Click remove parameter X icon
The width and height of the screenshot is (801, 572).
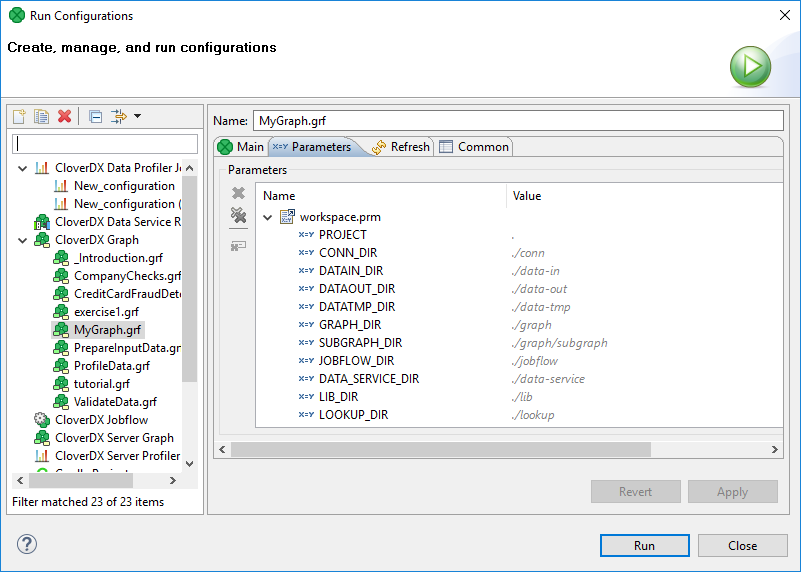click(238, 193)
